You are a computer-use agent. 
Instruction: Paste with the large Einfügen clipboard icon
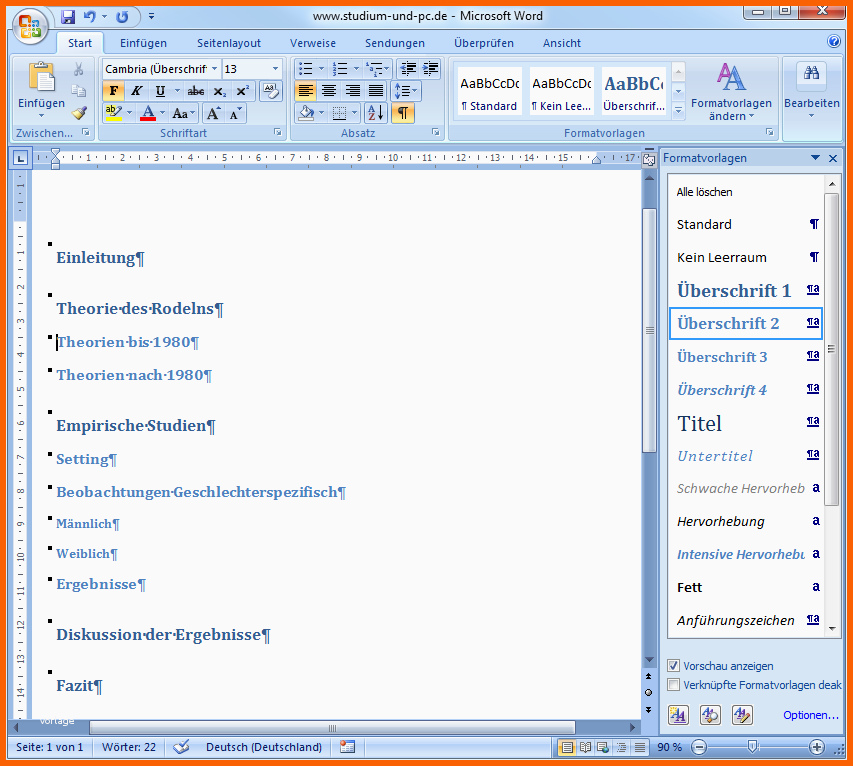(x=41, y=77)
